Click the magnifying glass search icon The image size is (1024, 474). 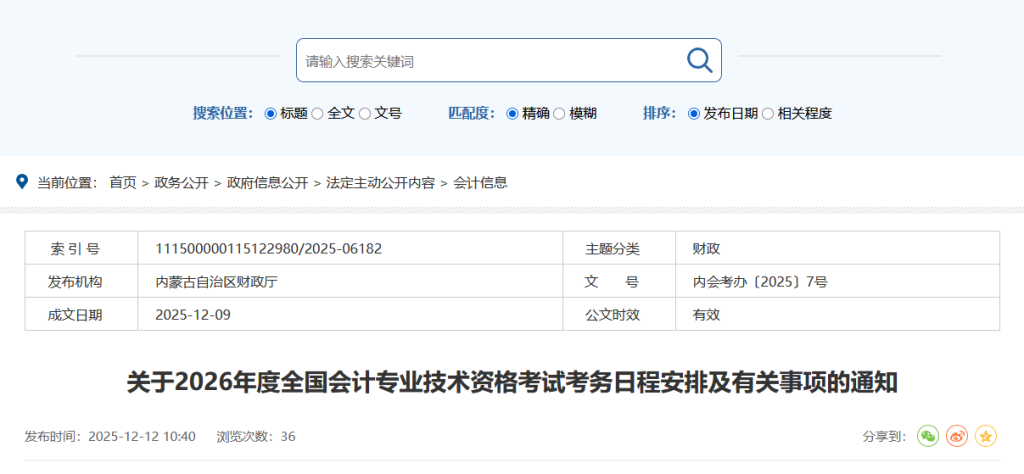pos(699,60)
